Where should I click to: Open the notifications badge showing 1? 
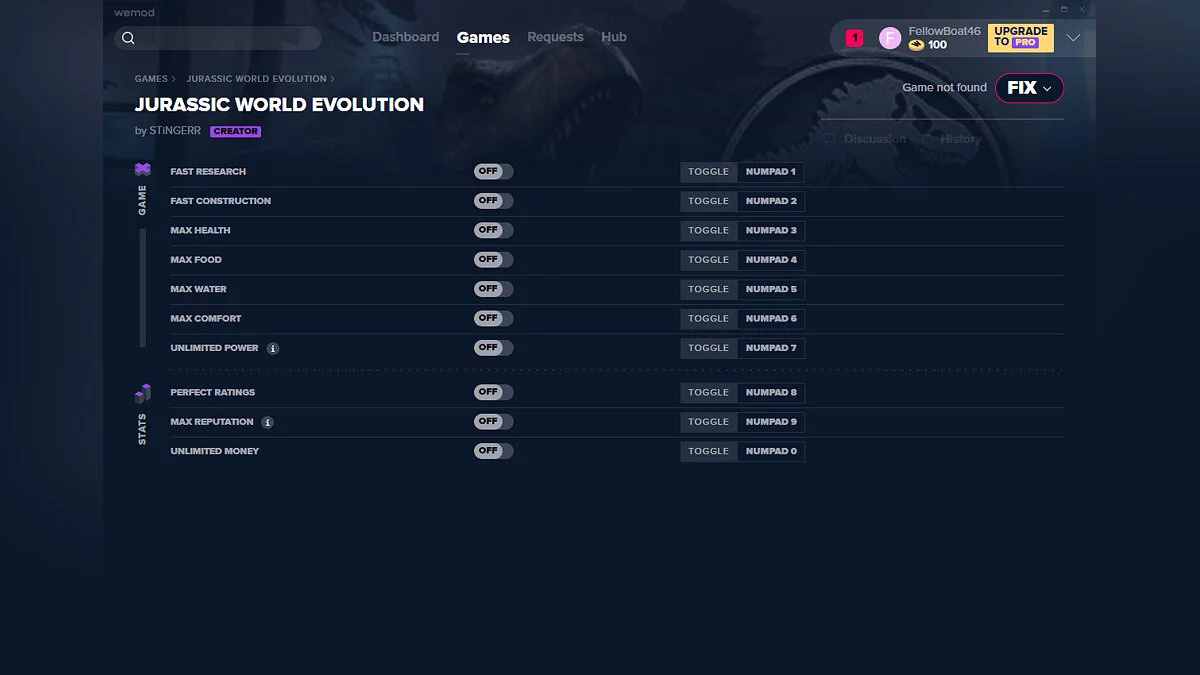854,38
